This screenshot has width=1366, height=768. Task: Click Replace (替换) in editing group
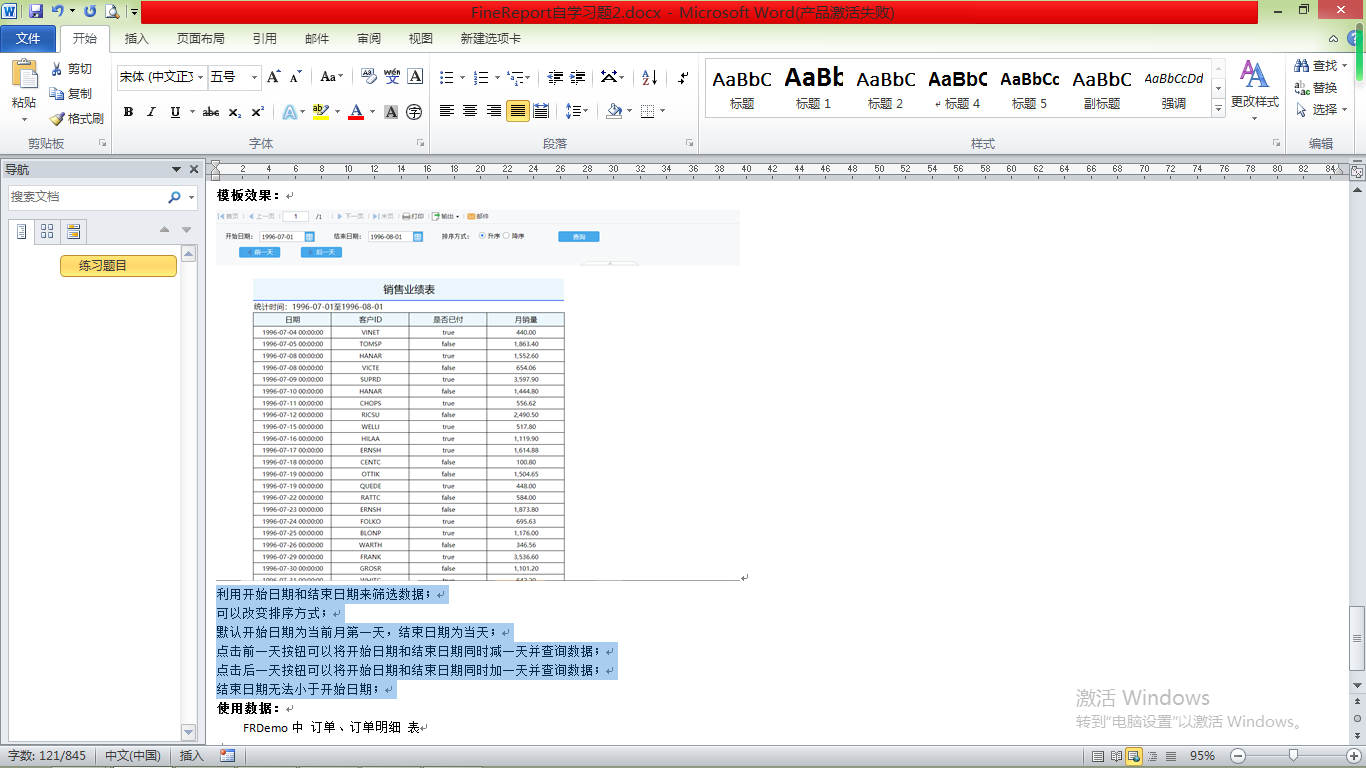click(x=1316, y=88)
